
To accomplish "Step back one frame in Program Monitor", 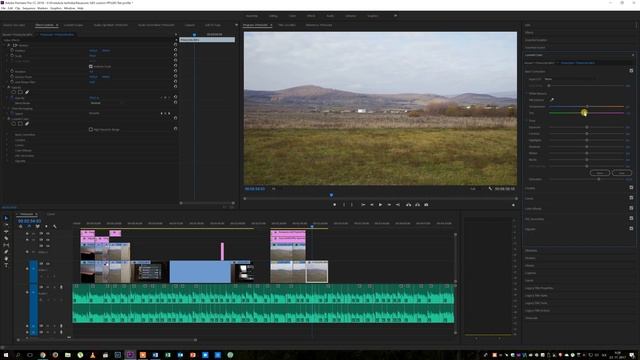I will tap(371, 204).
